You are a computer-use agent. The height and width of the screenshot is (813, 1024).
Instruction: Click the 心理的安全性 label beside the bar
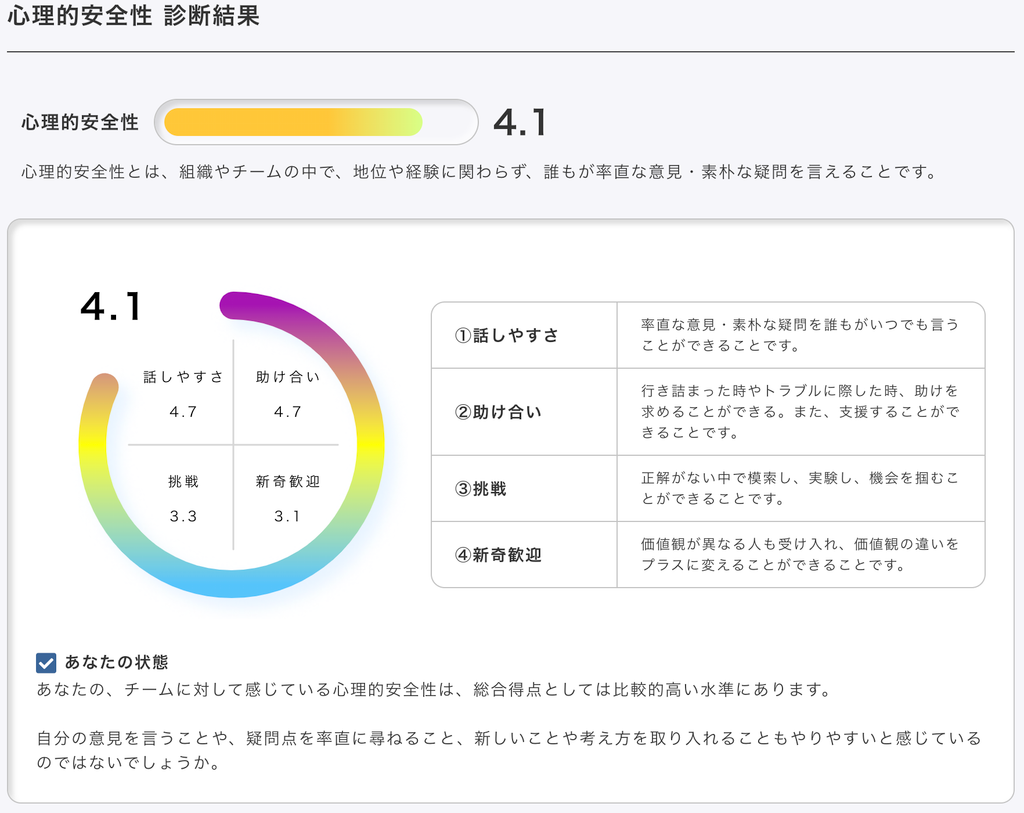(80, 122)
